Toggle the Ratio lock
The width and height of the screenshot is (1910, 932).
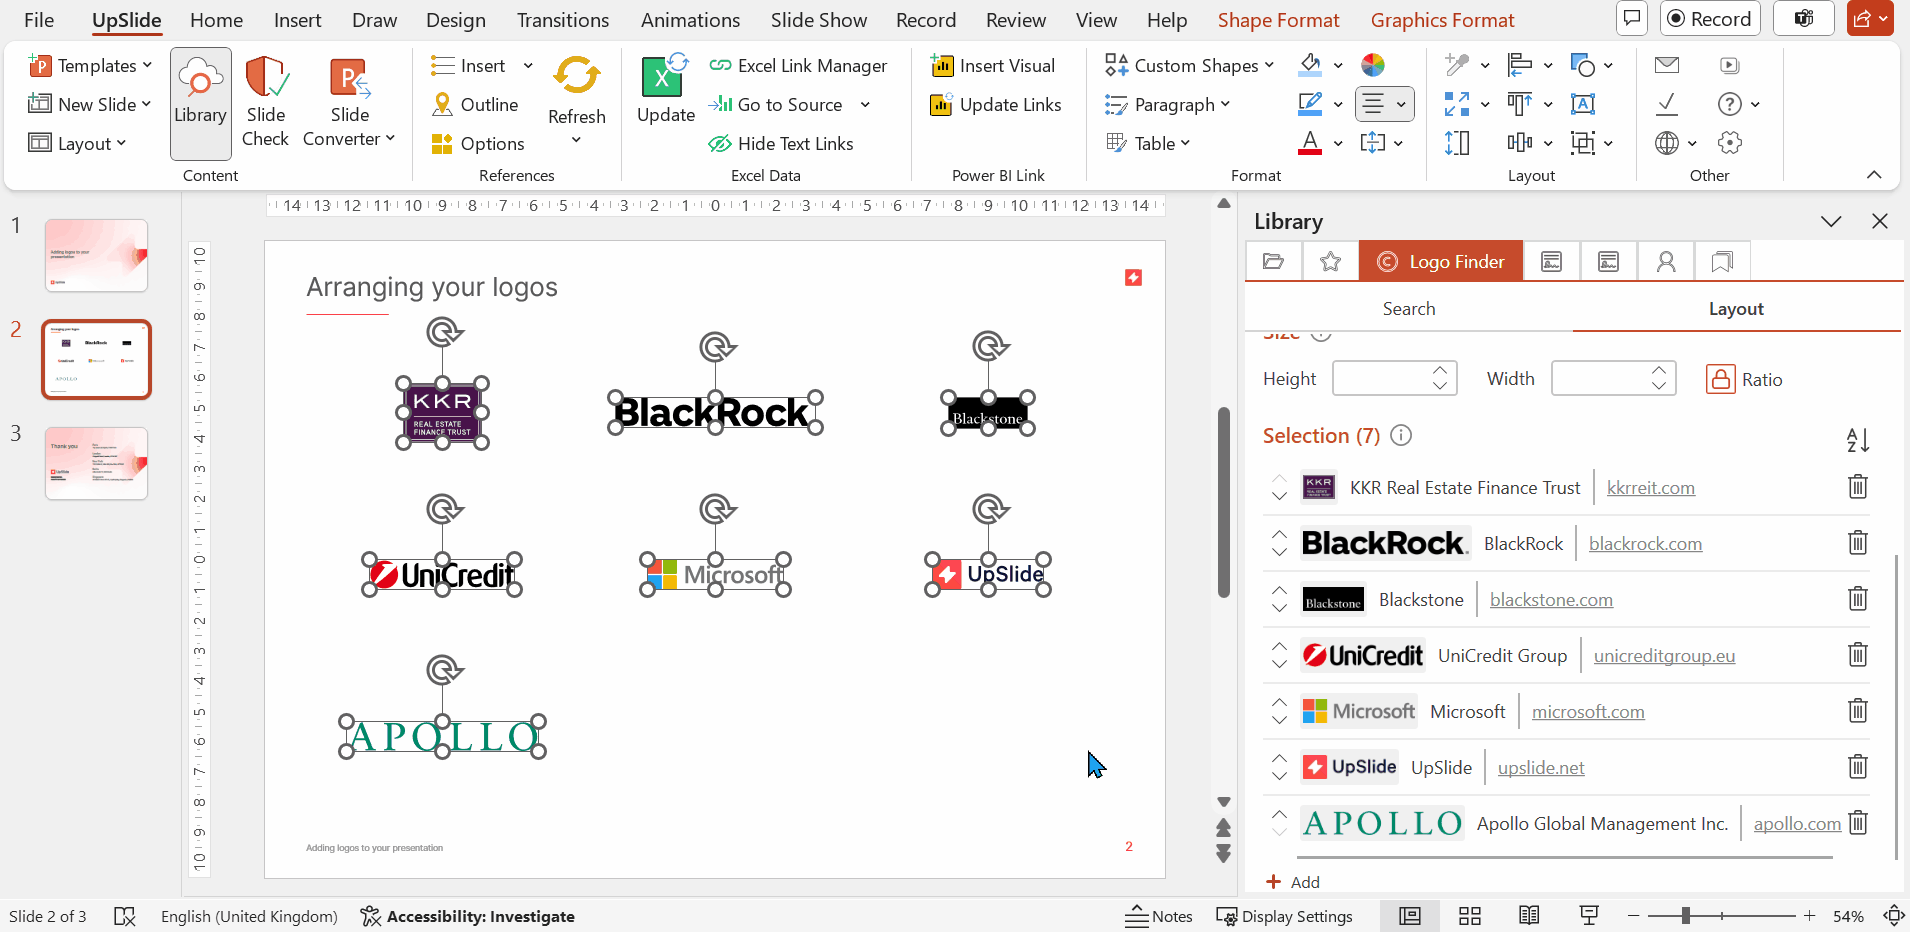point(1720,379)
